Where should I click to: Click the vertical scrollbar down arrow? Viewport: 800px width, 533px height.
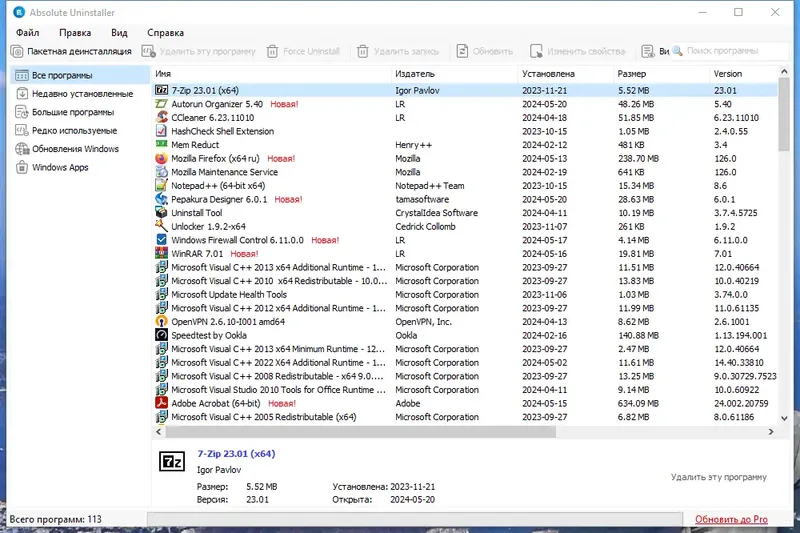point(784,418)
